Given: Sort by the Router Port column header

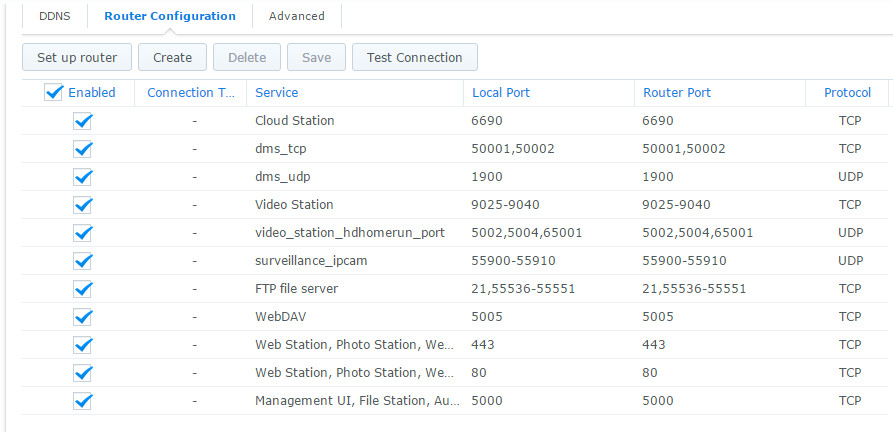Looking at the screenshot, I should point(677,93).
